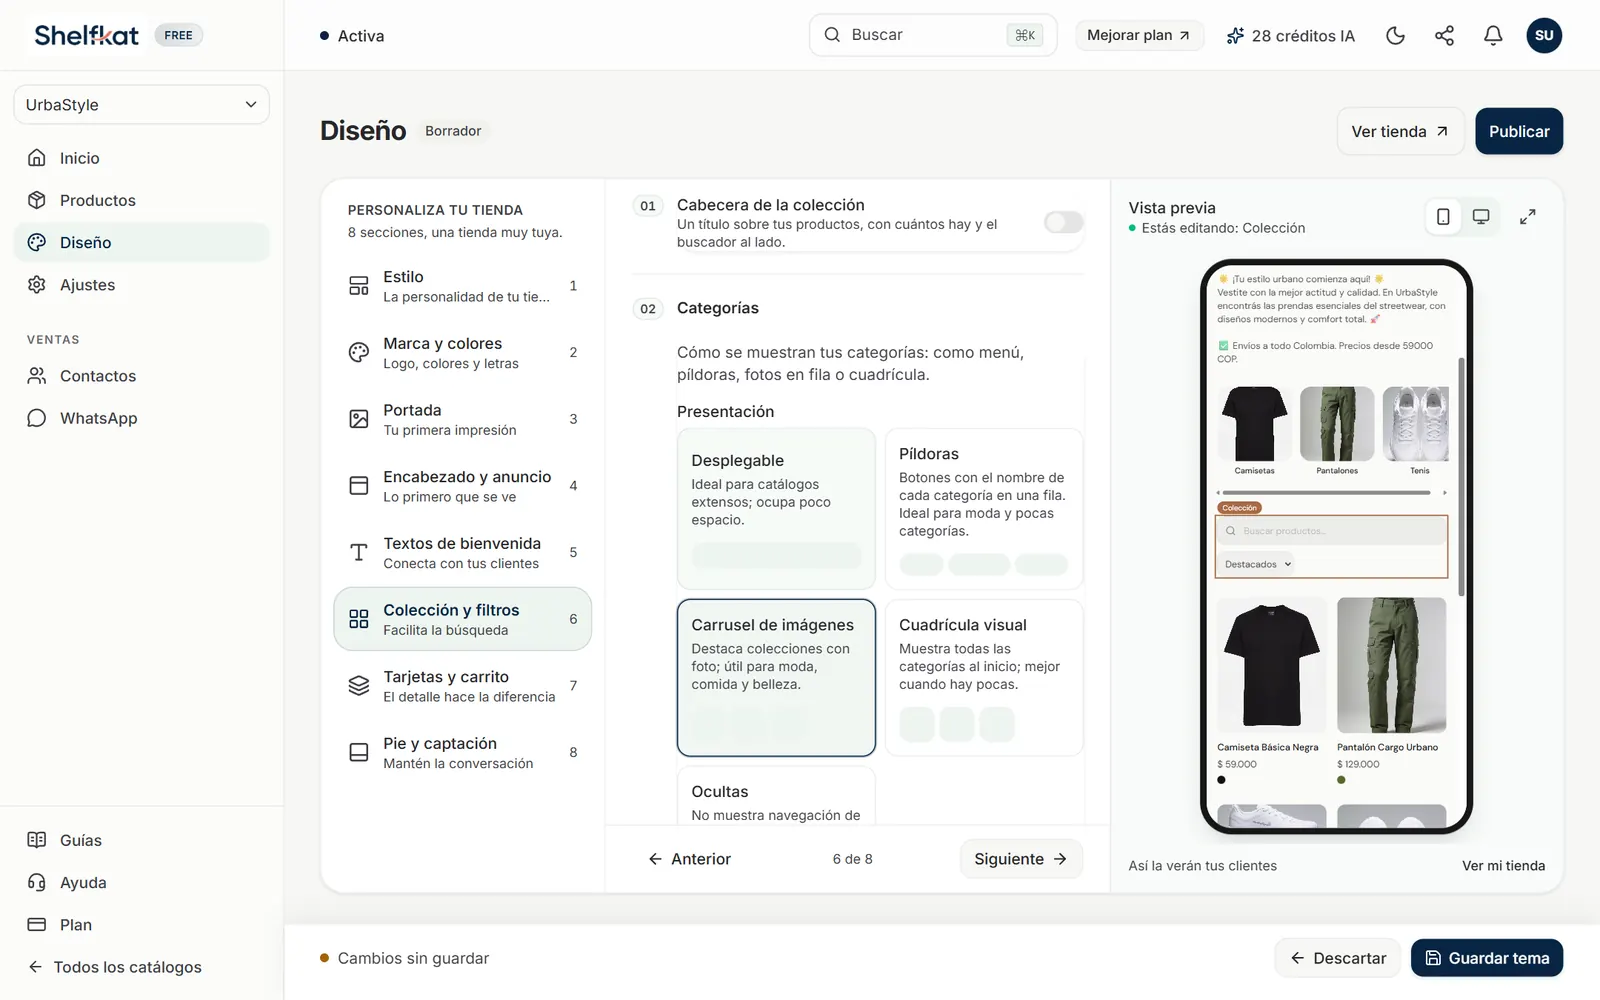Screen dimensions: 1600x1000
Task: Click the share icon in top bar
Action: point(1444,36)
